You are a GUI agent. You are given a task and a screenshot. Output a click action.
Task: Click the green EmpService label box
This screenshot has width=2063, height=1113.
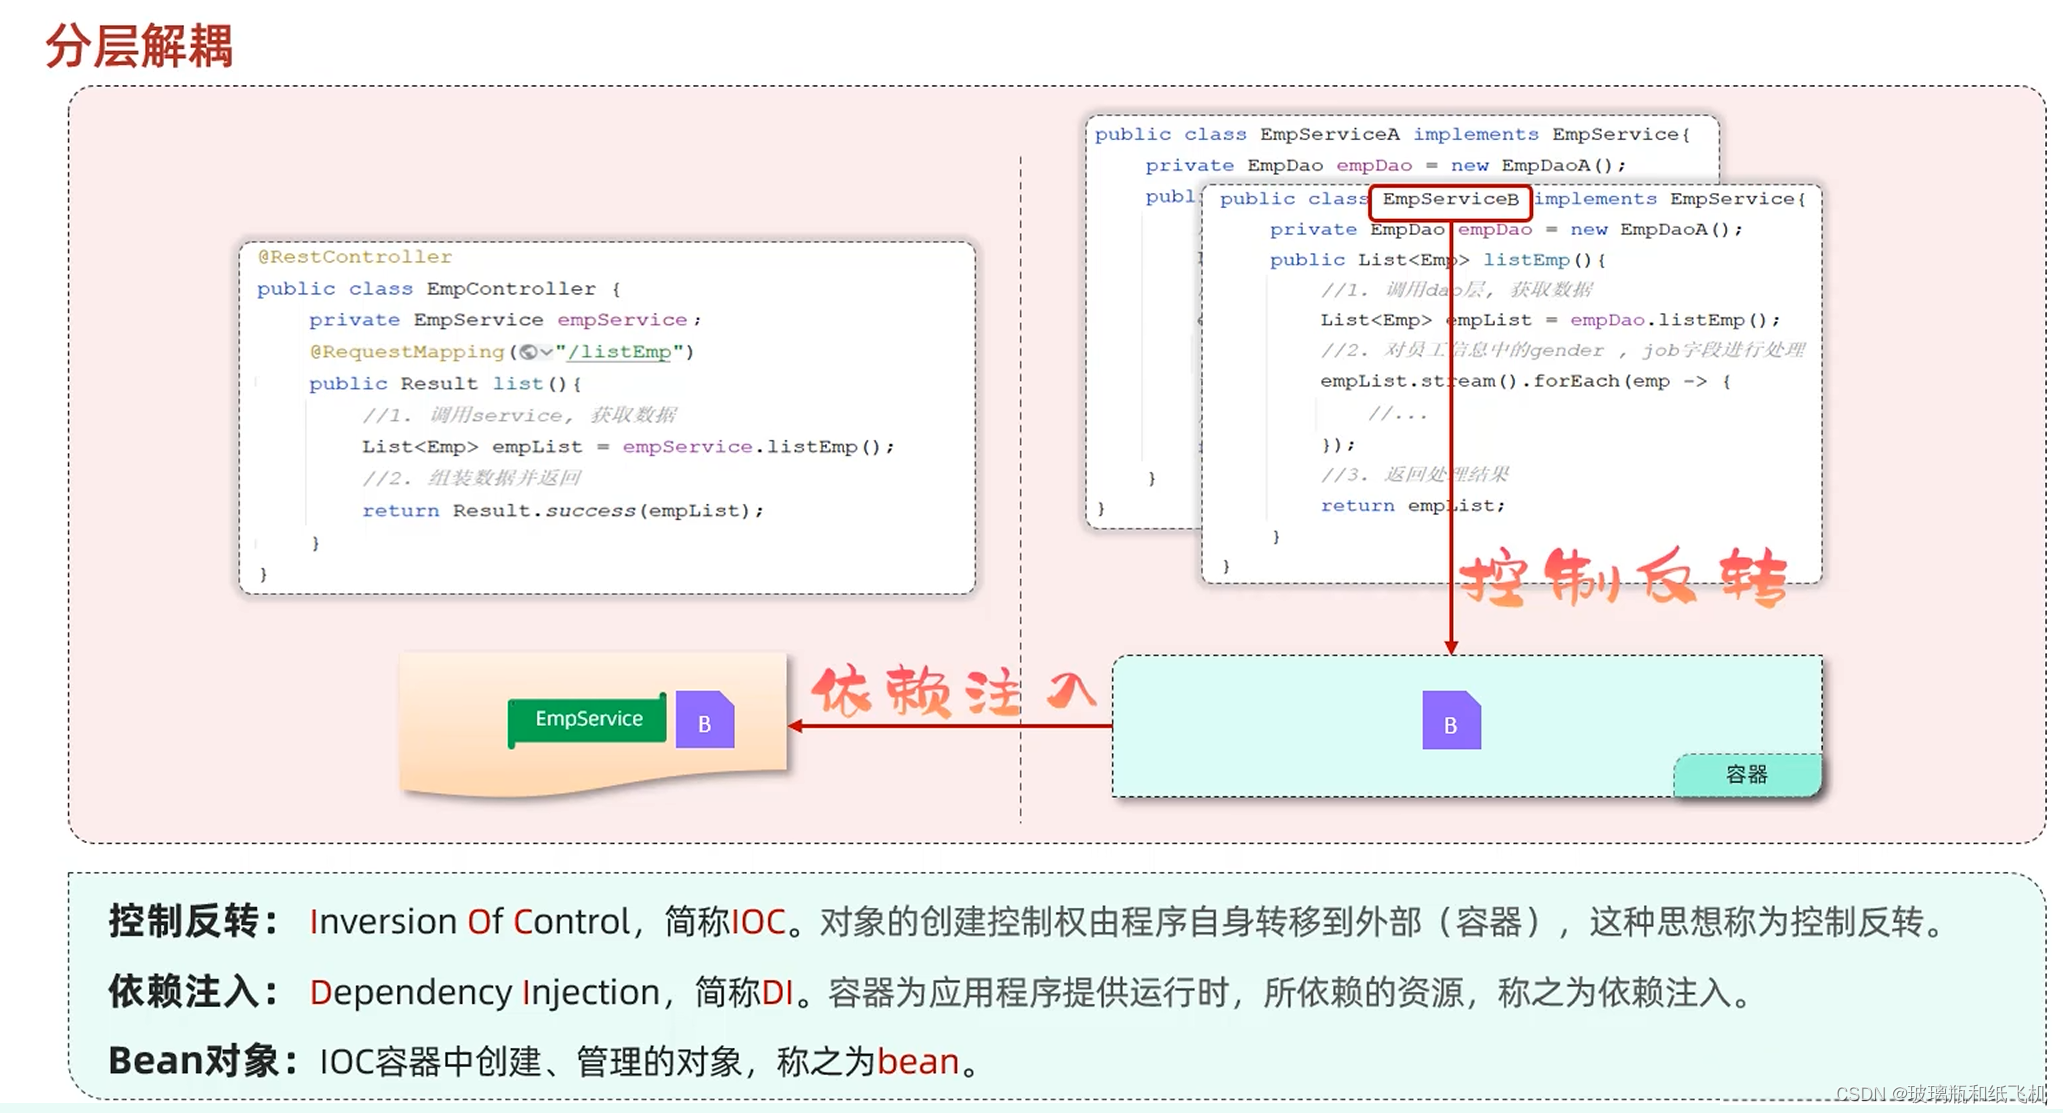[587, 719]
